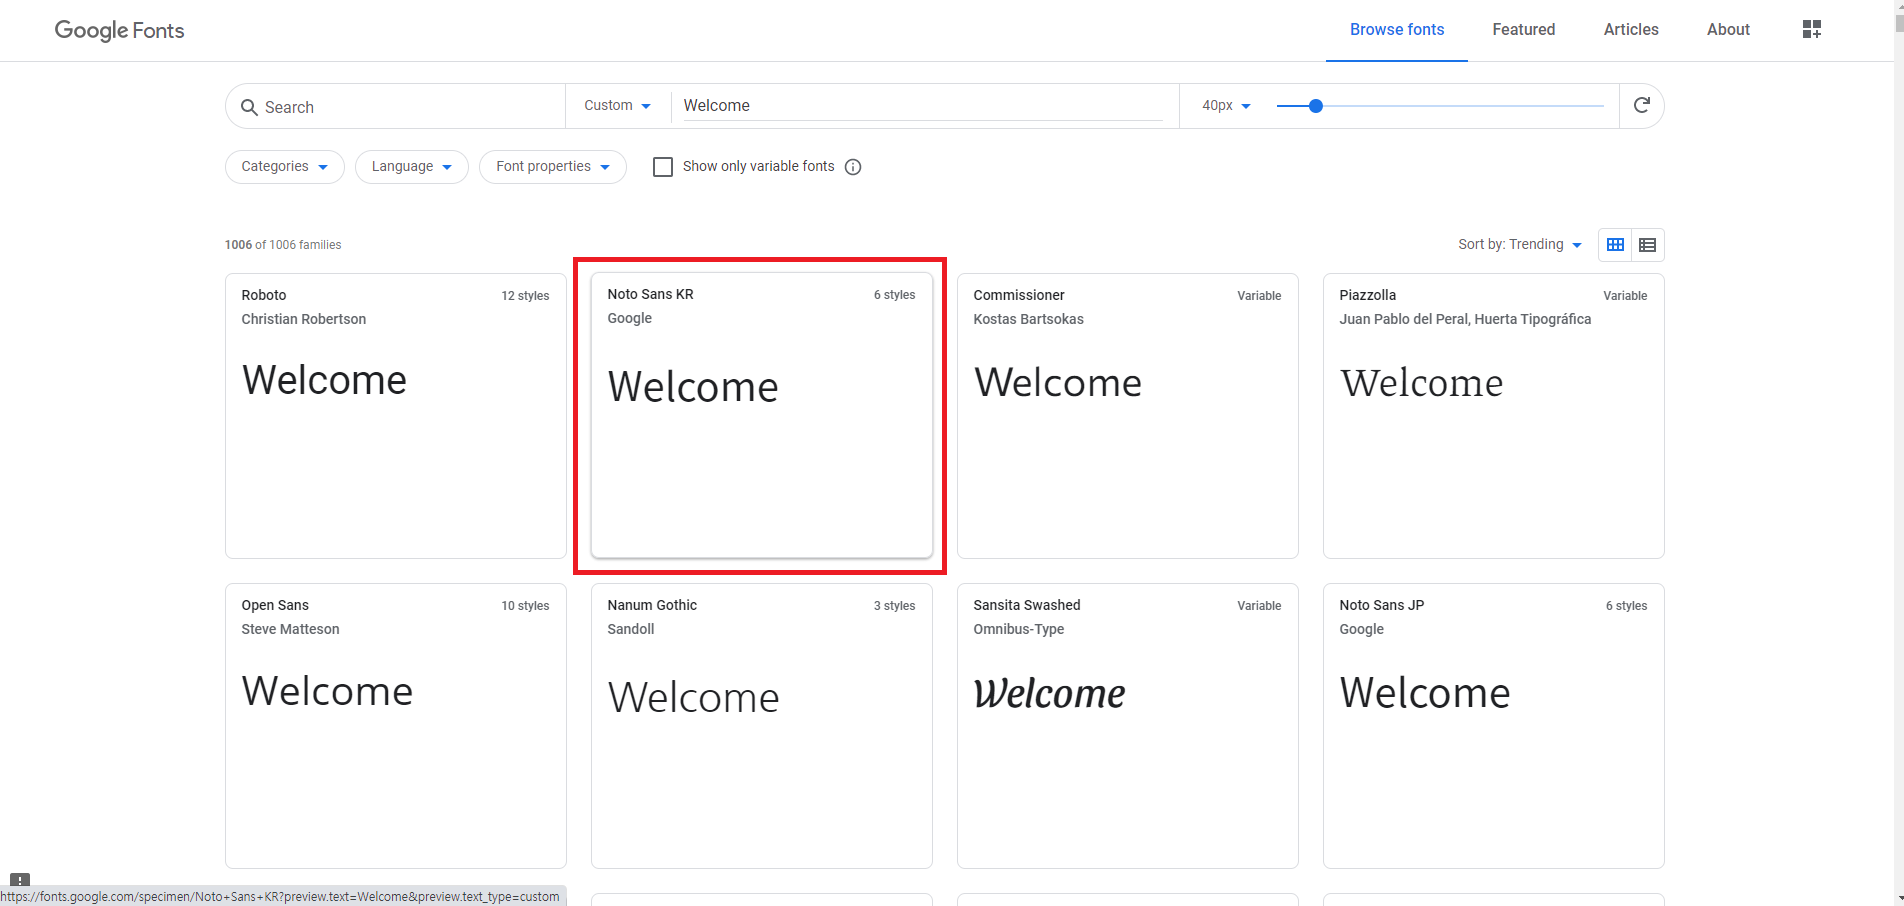Switch to grid view
Screen dimensions: 1904x906
[1615, 245]
